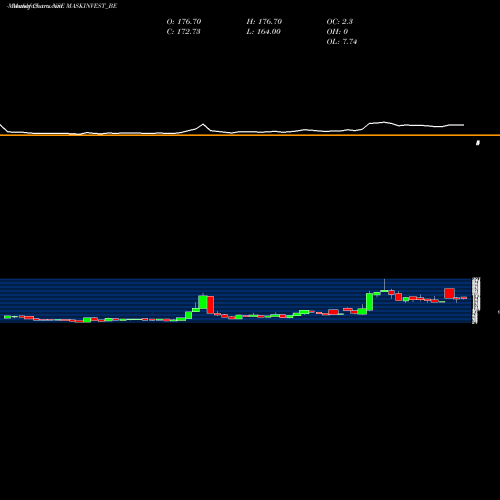Screen dimensions: 500x500
Task: Click the 'OL: 7.74' value
Action: pyautogui.click(x=342, y=42)
